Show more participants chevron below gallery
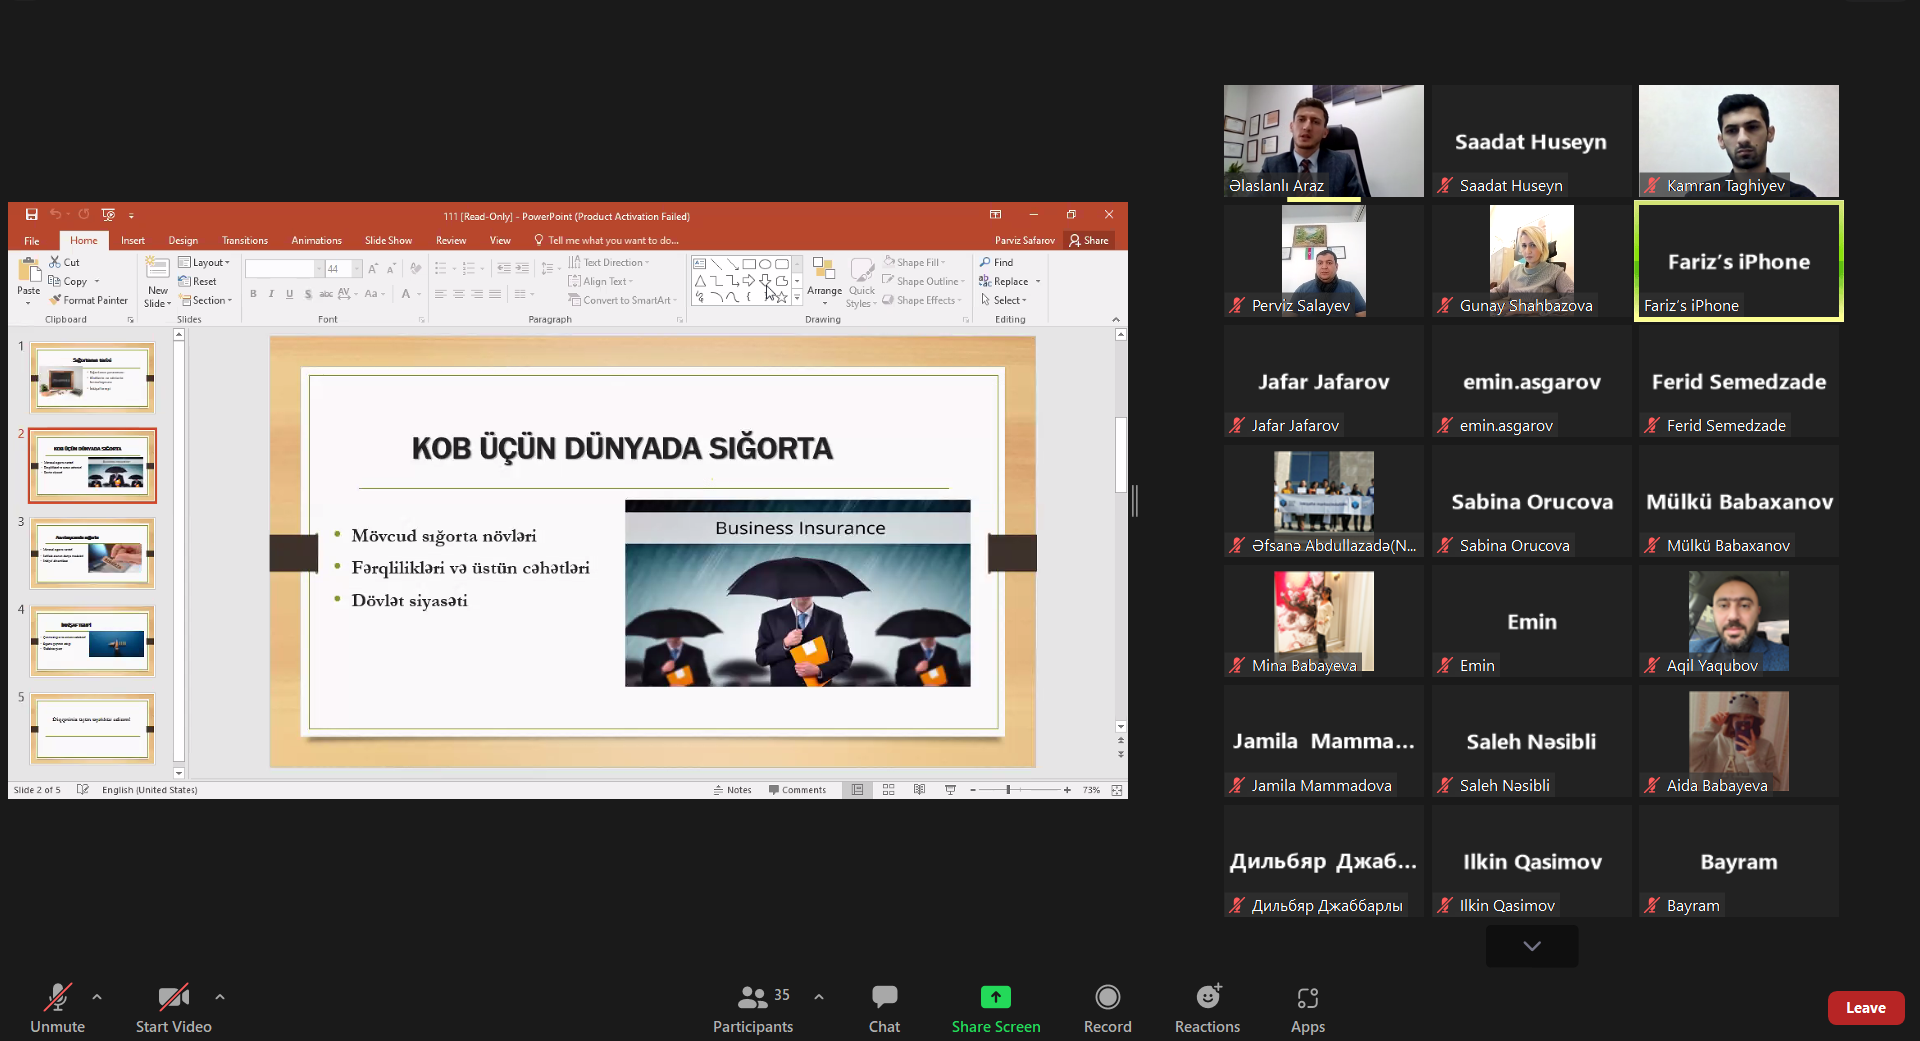The height and width of the screenshot is (1041, 1920). [1532, 945]
